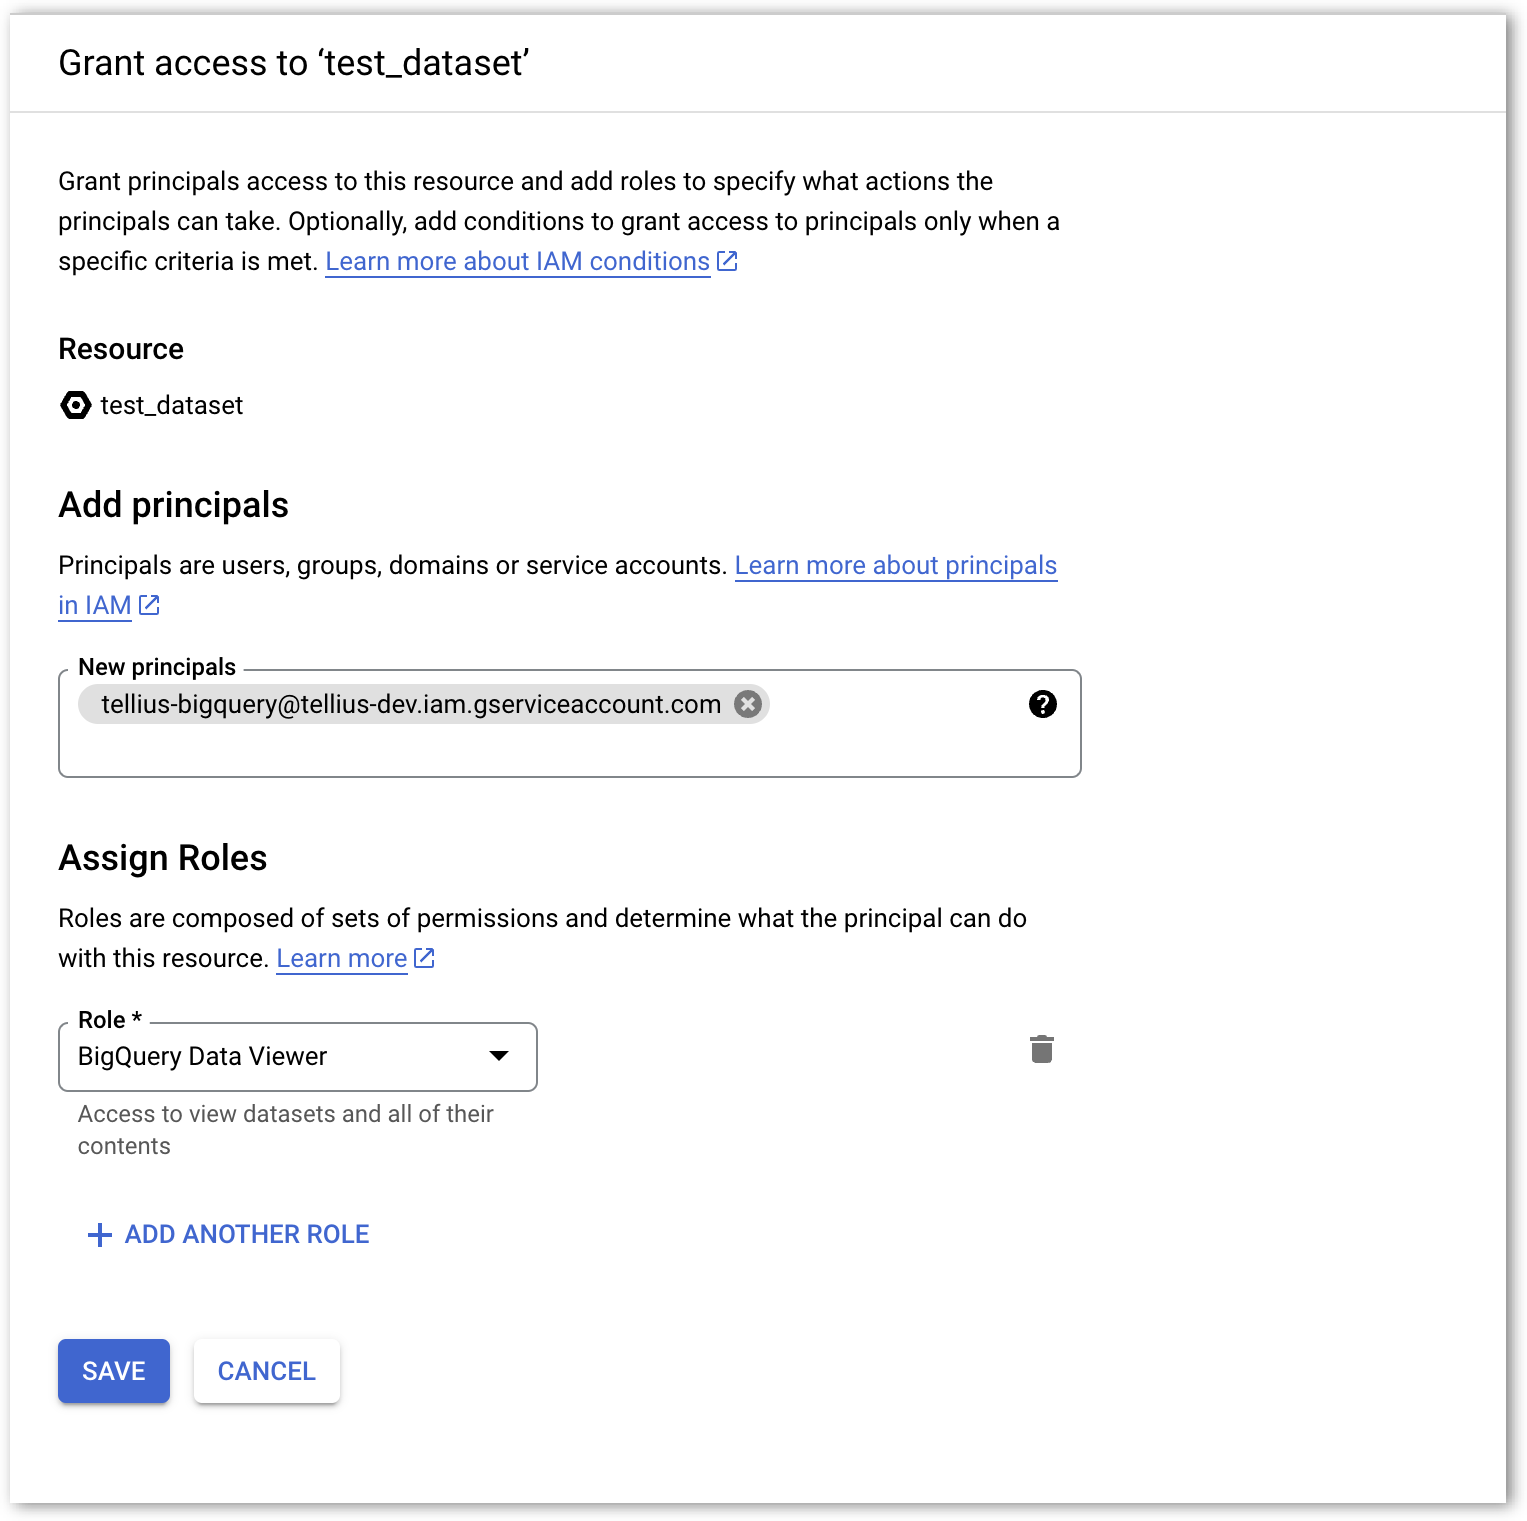Click the test_dataset resource name

pyautogui.click(x=171, y=405)
